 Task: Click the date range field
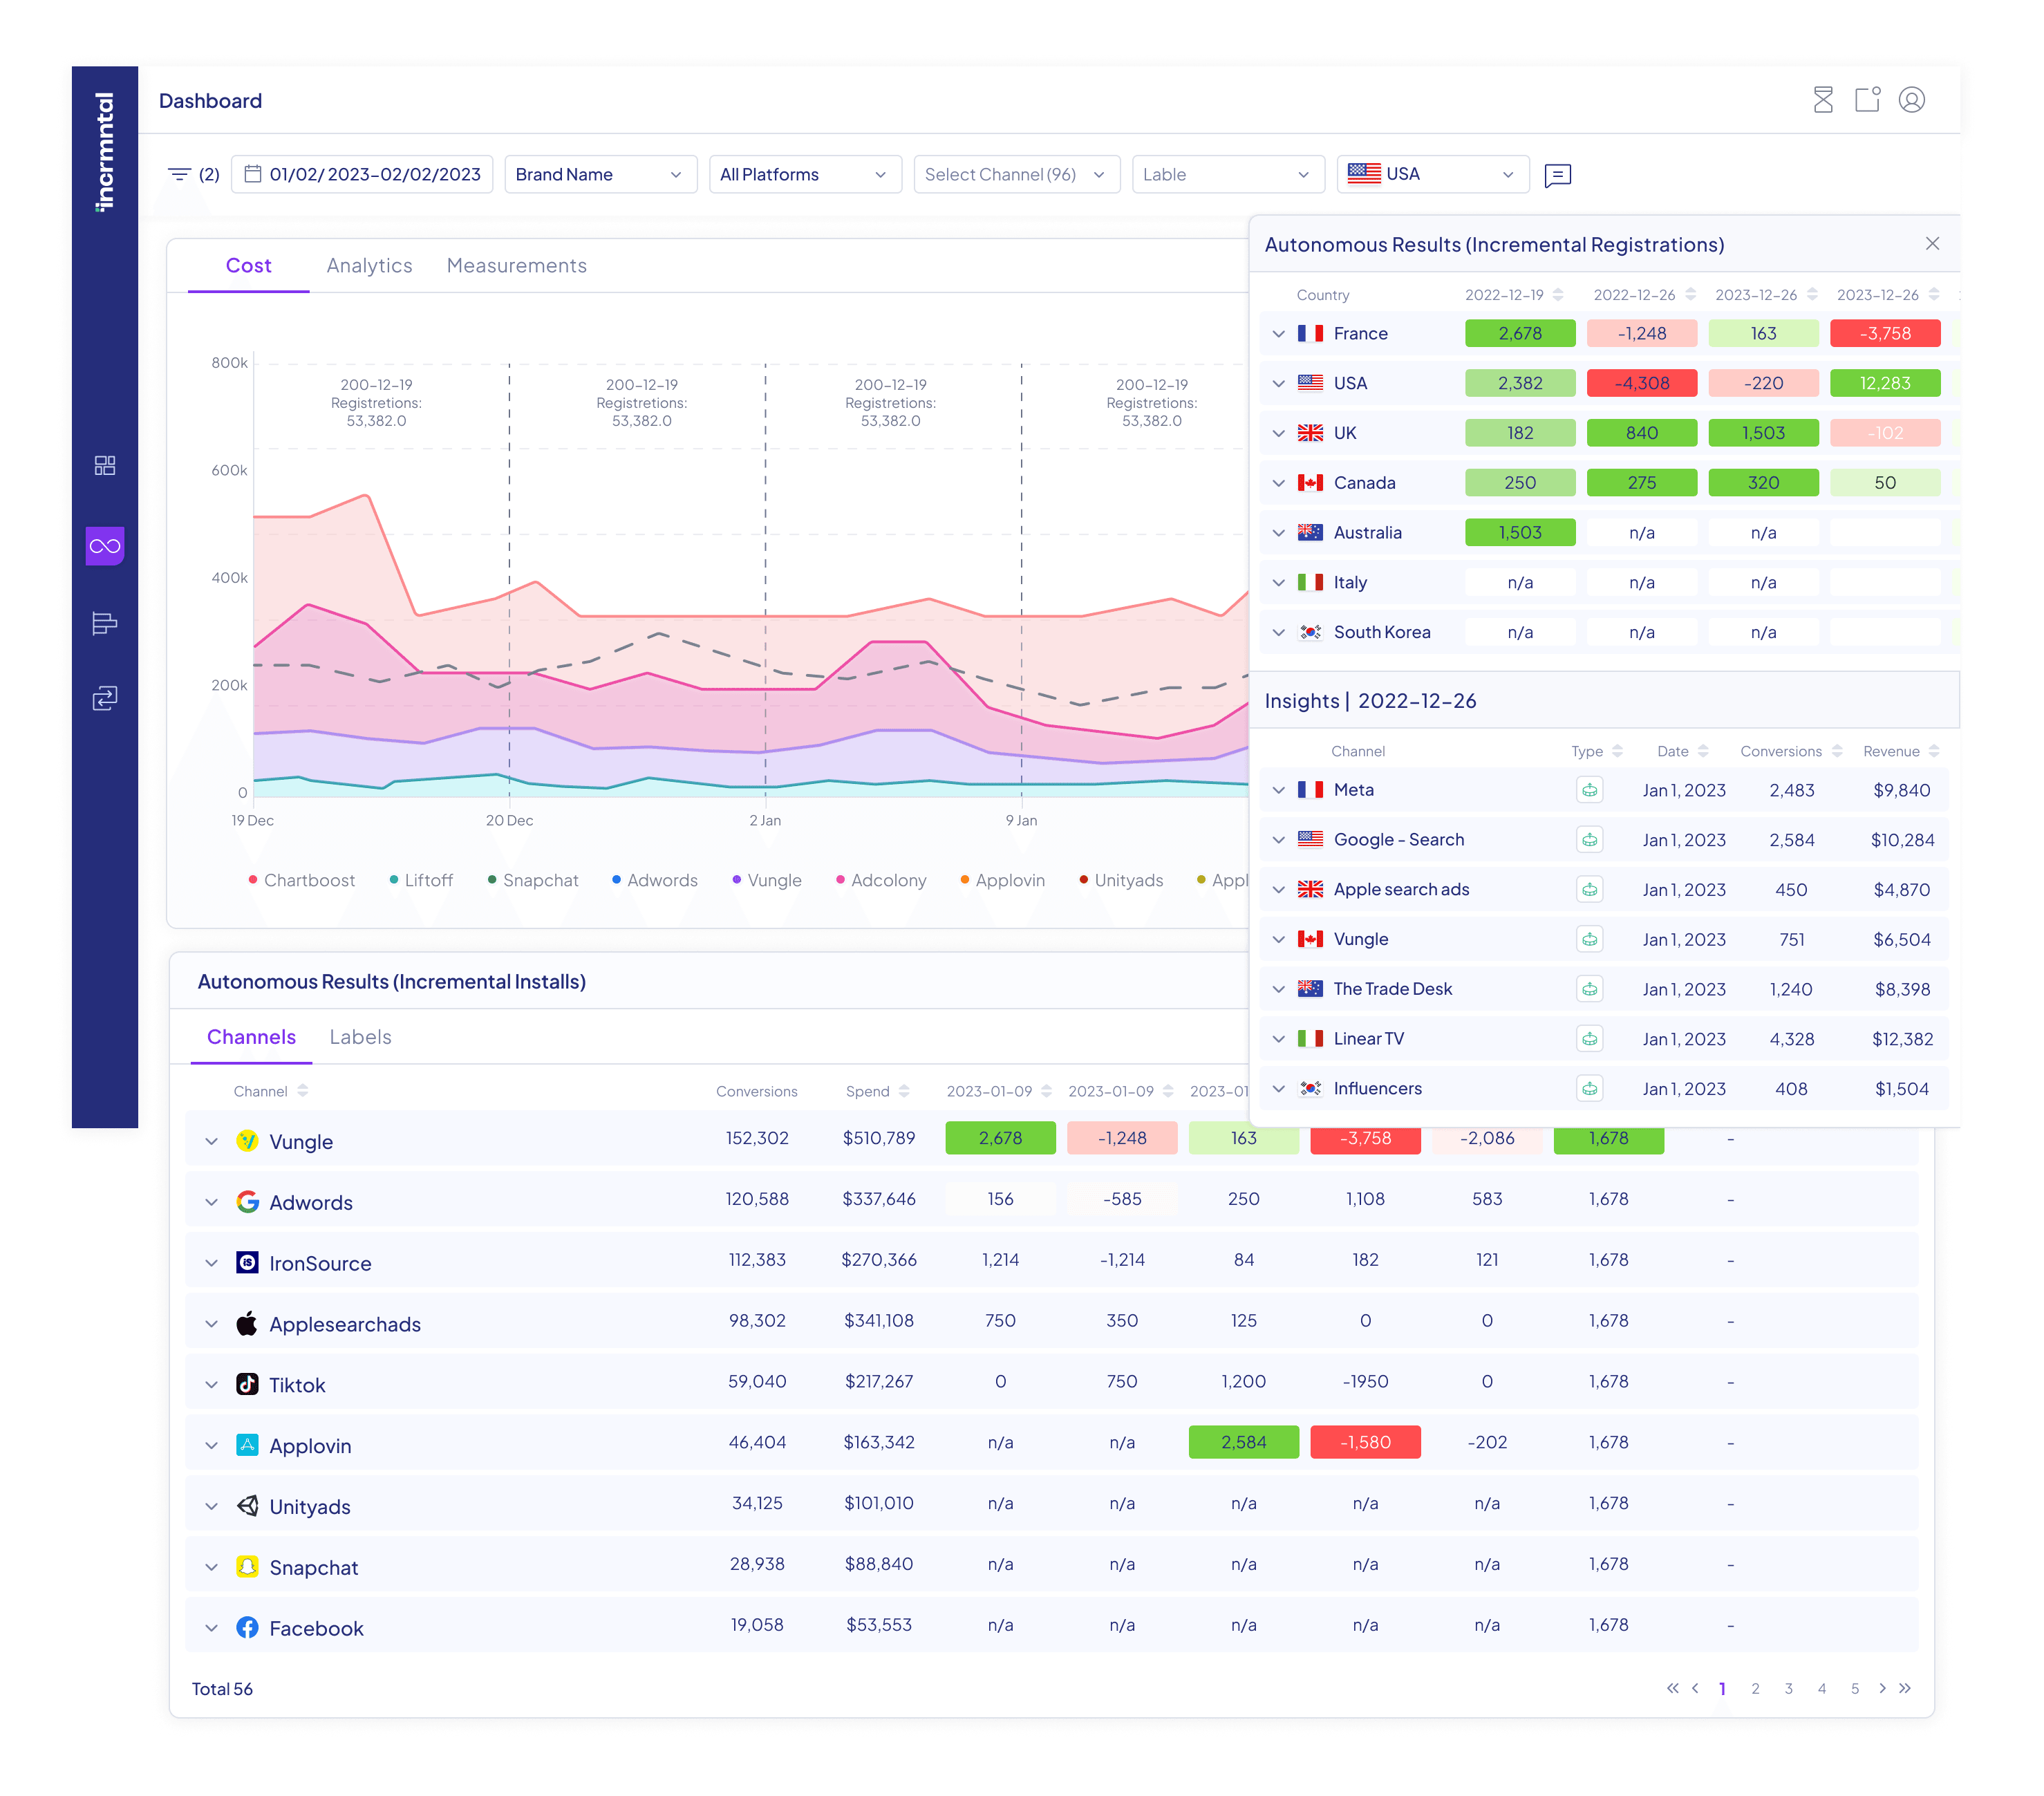point(362,174)
